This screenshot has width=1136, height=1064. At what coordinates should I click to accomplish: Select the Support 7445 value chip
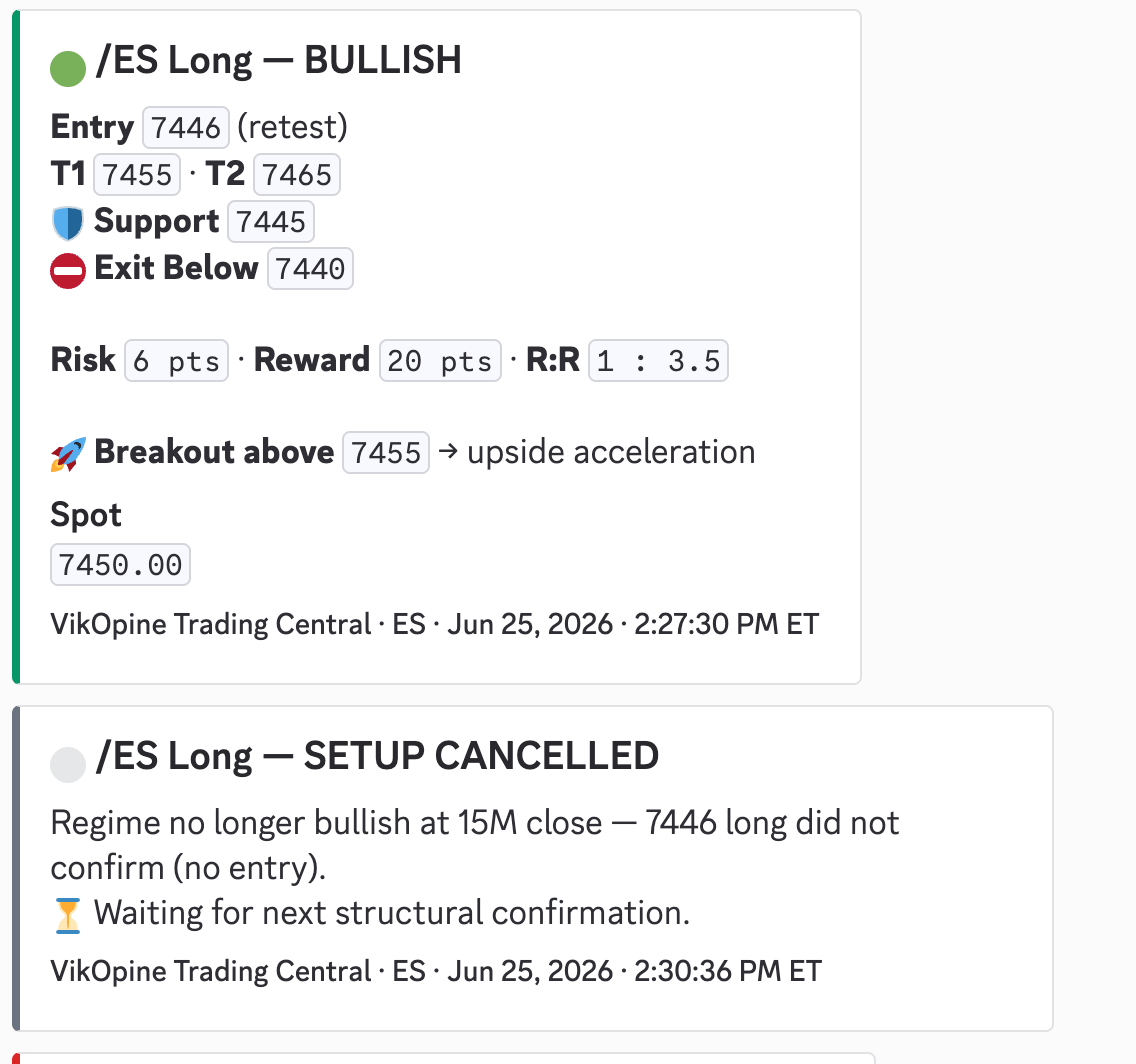[x=271, y=222]
